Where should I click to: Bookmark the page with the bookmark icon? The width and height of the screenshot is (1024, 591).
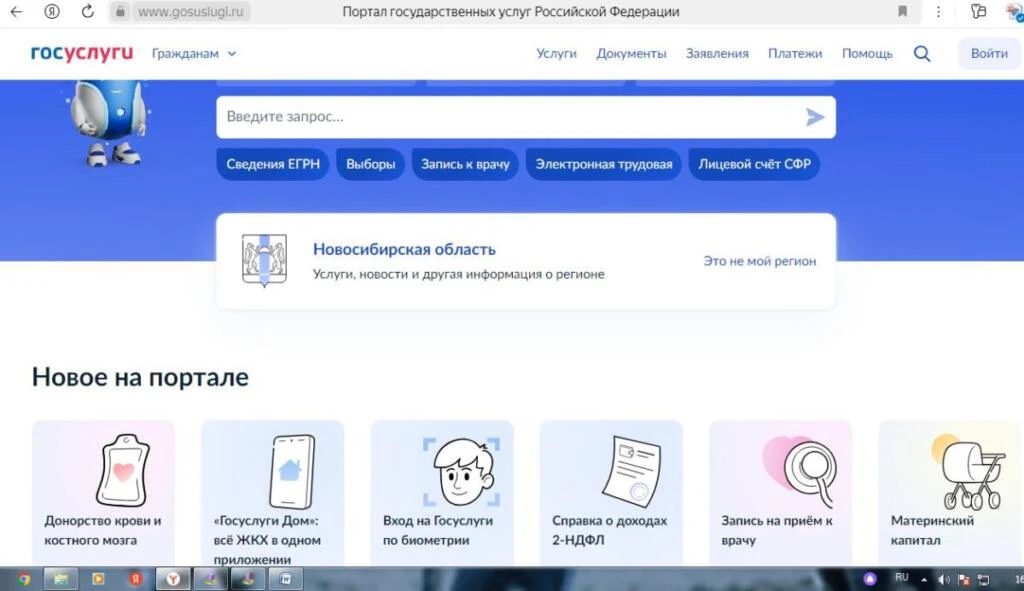pyautogui.click(x=902, y=11)
